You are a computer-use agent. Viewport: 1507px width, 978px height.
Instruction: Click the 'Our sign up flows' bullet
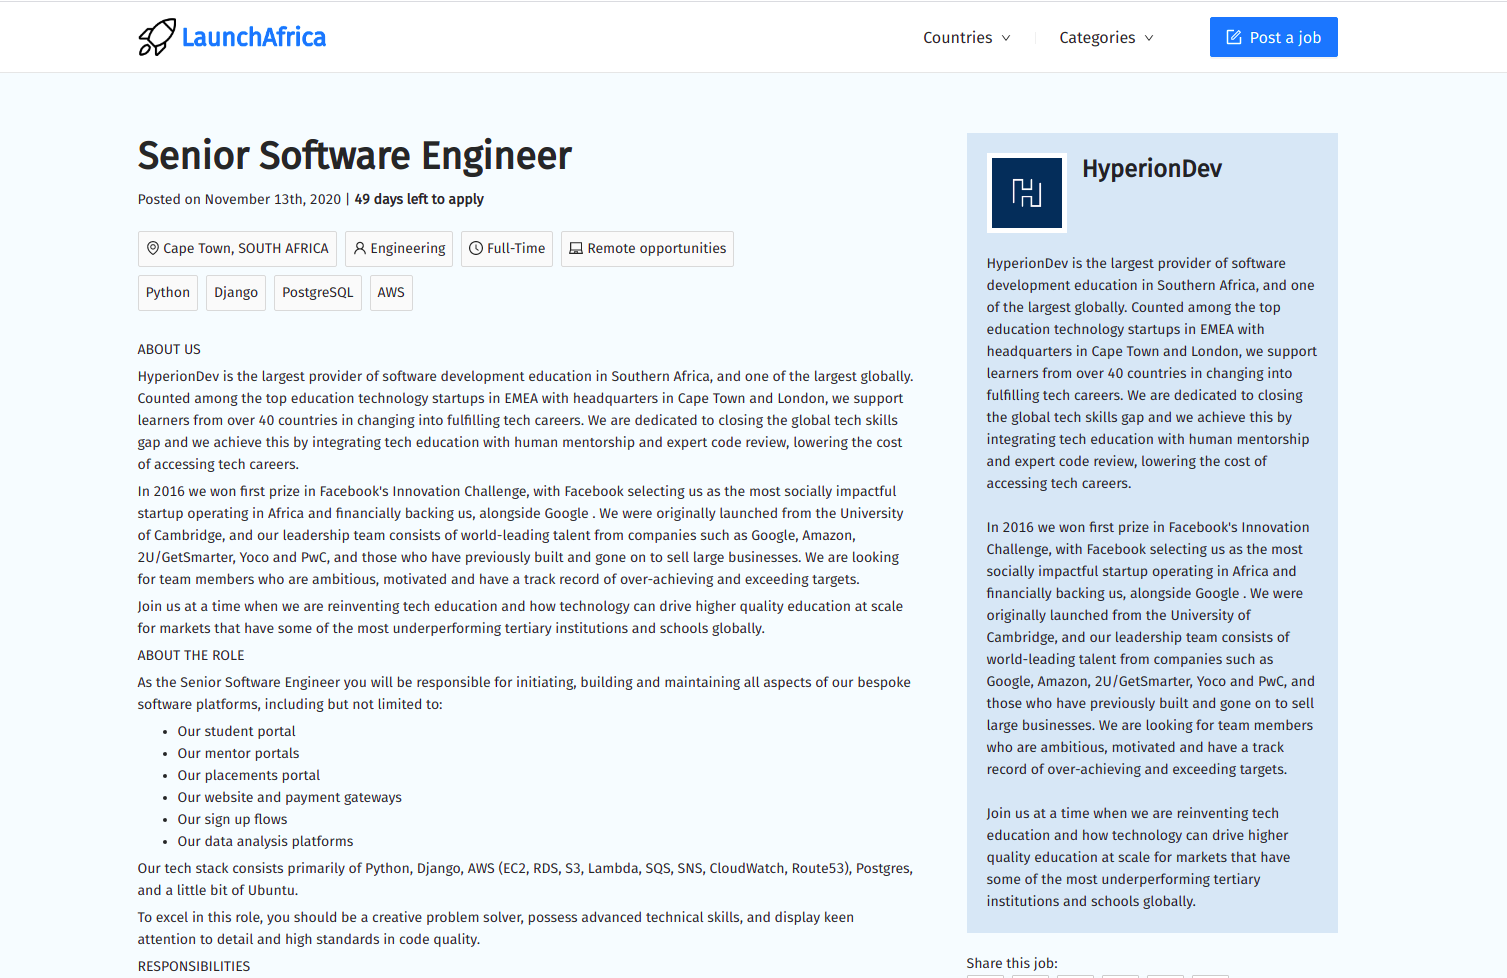[233, 819]
